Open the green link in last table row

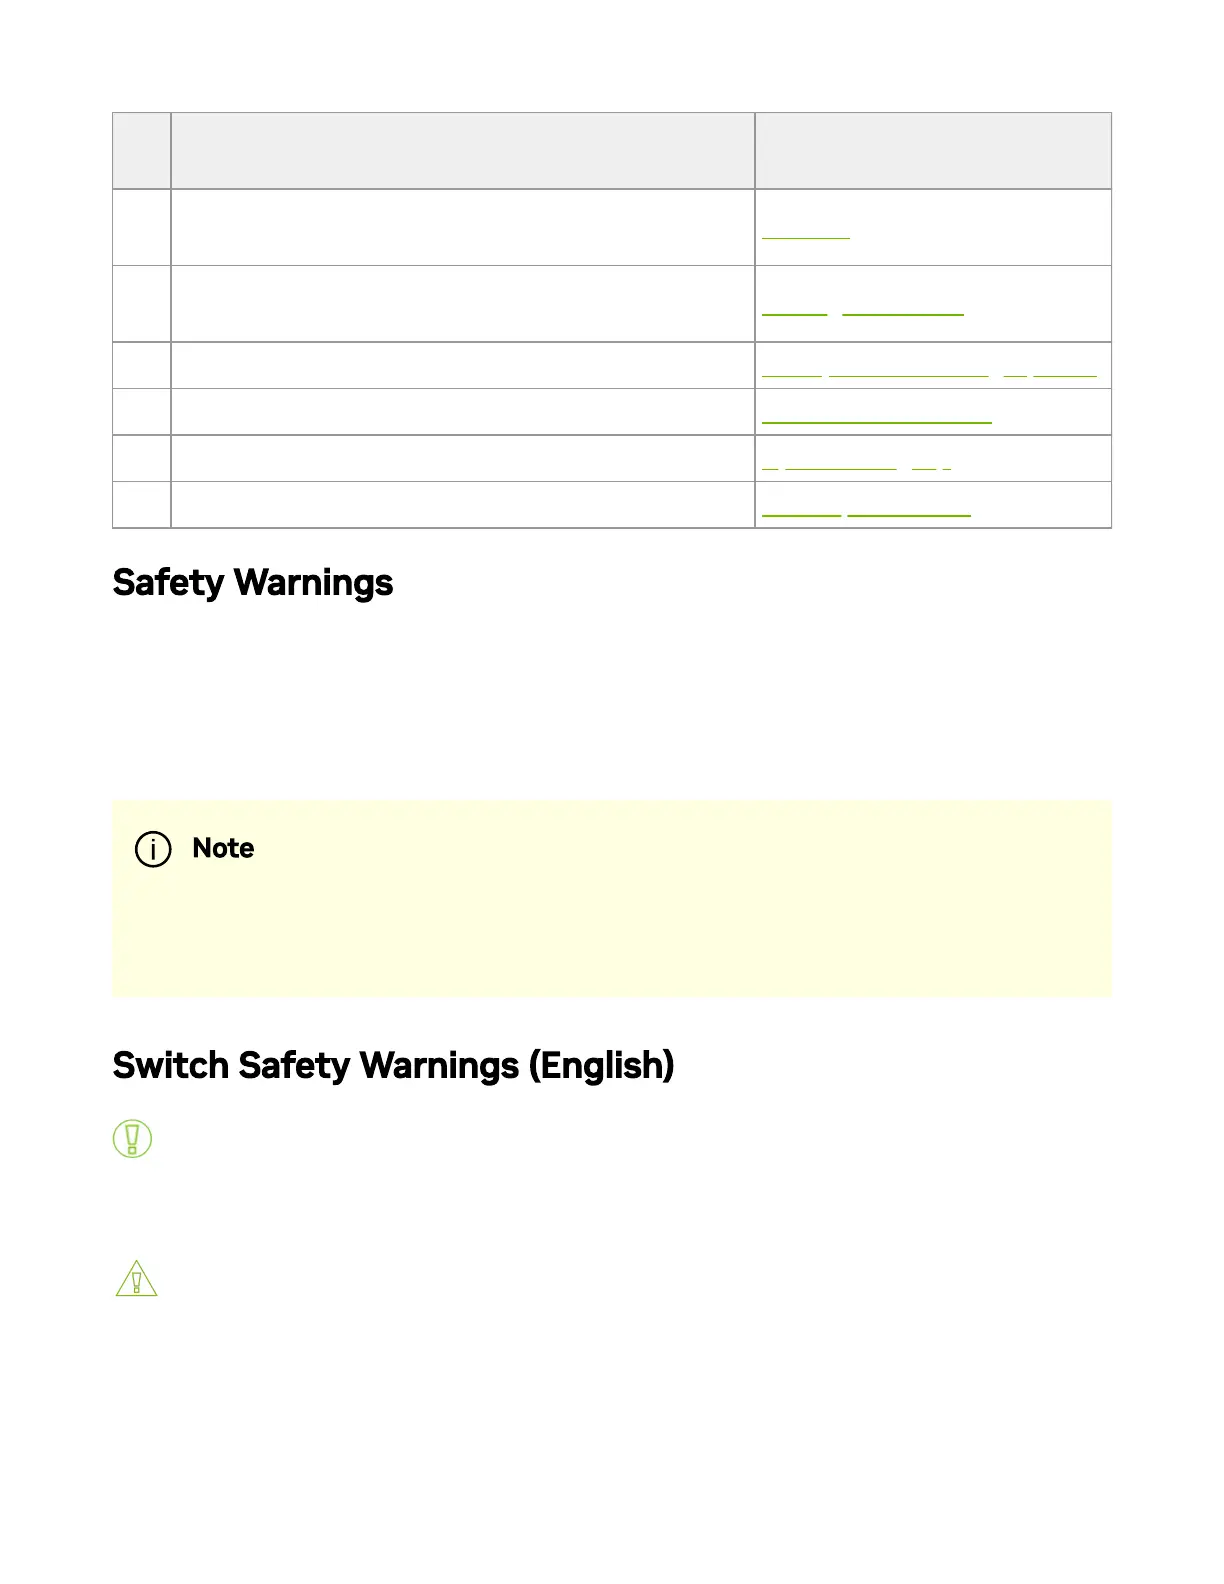866,513
